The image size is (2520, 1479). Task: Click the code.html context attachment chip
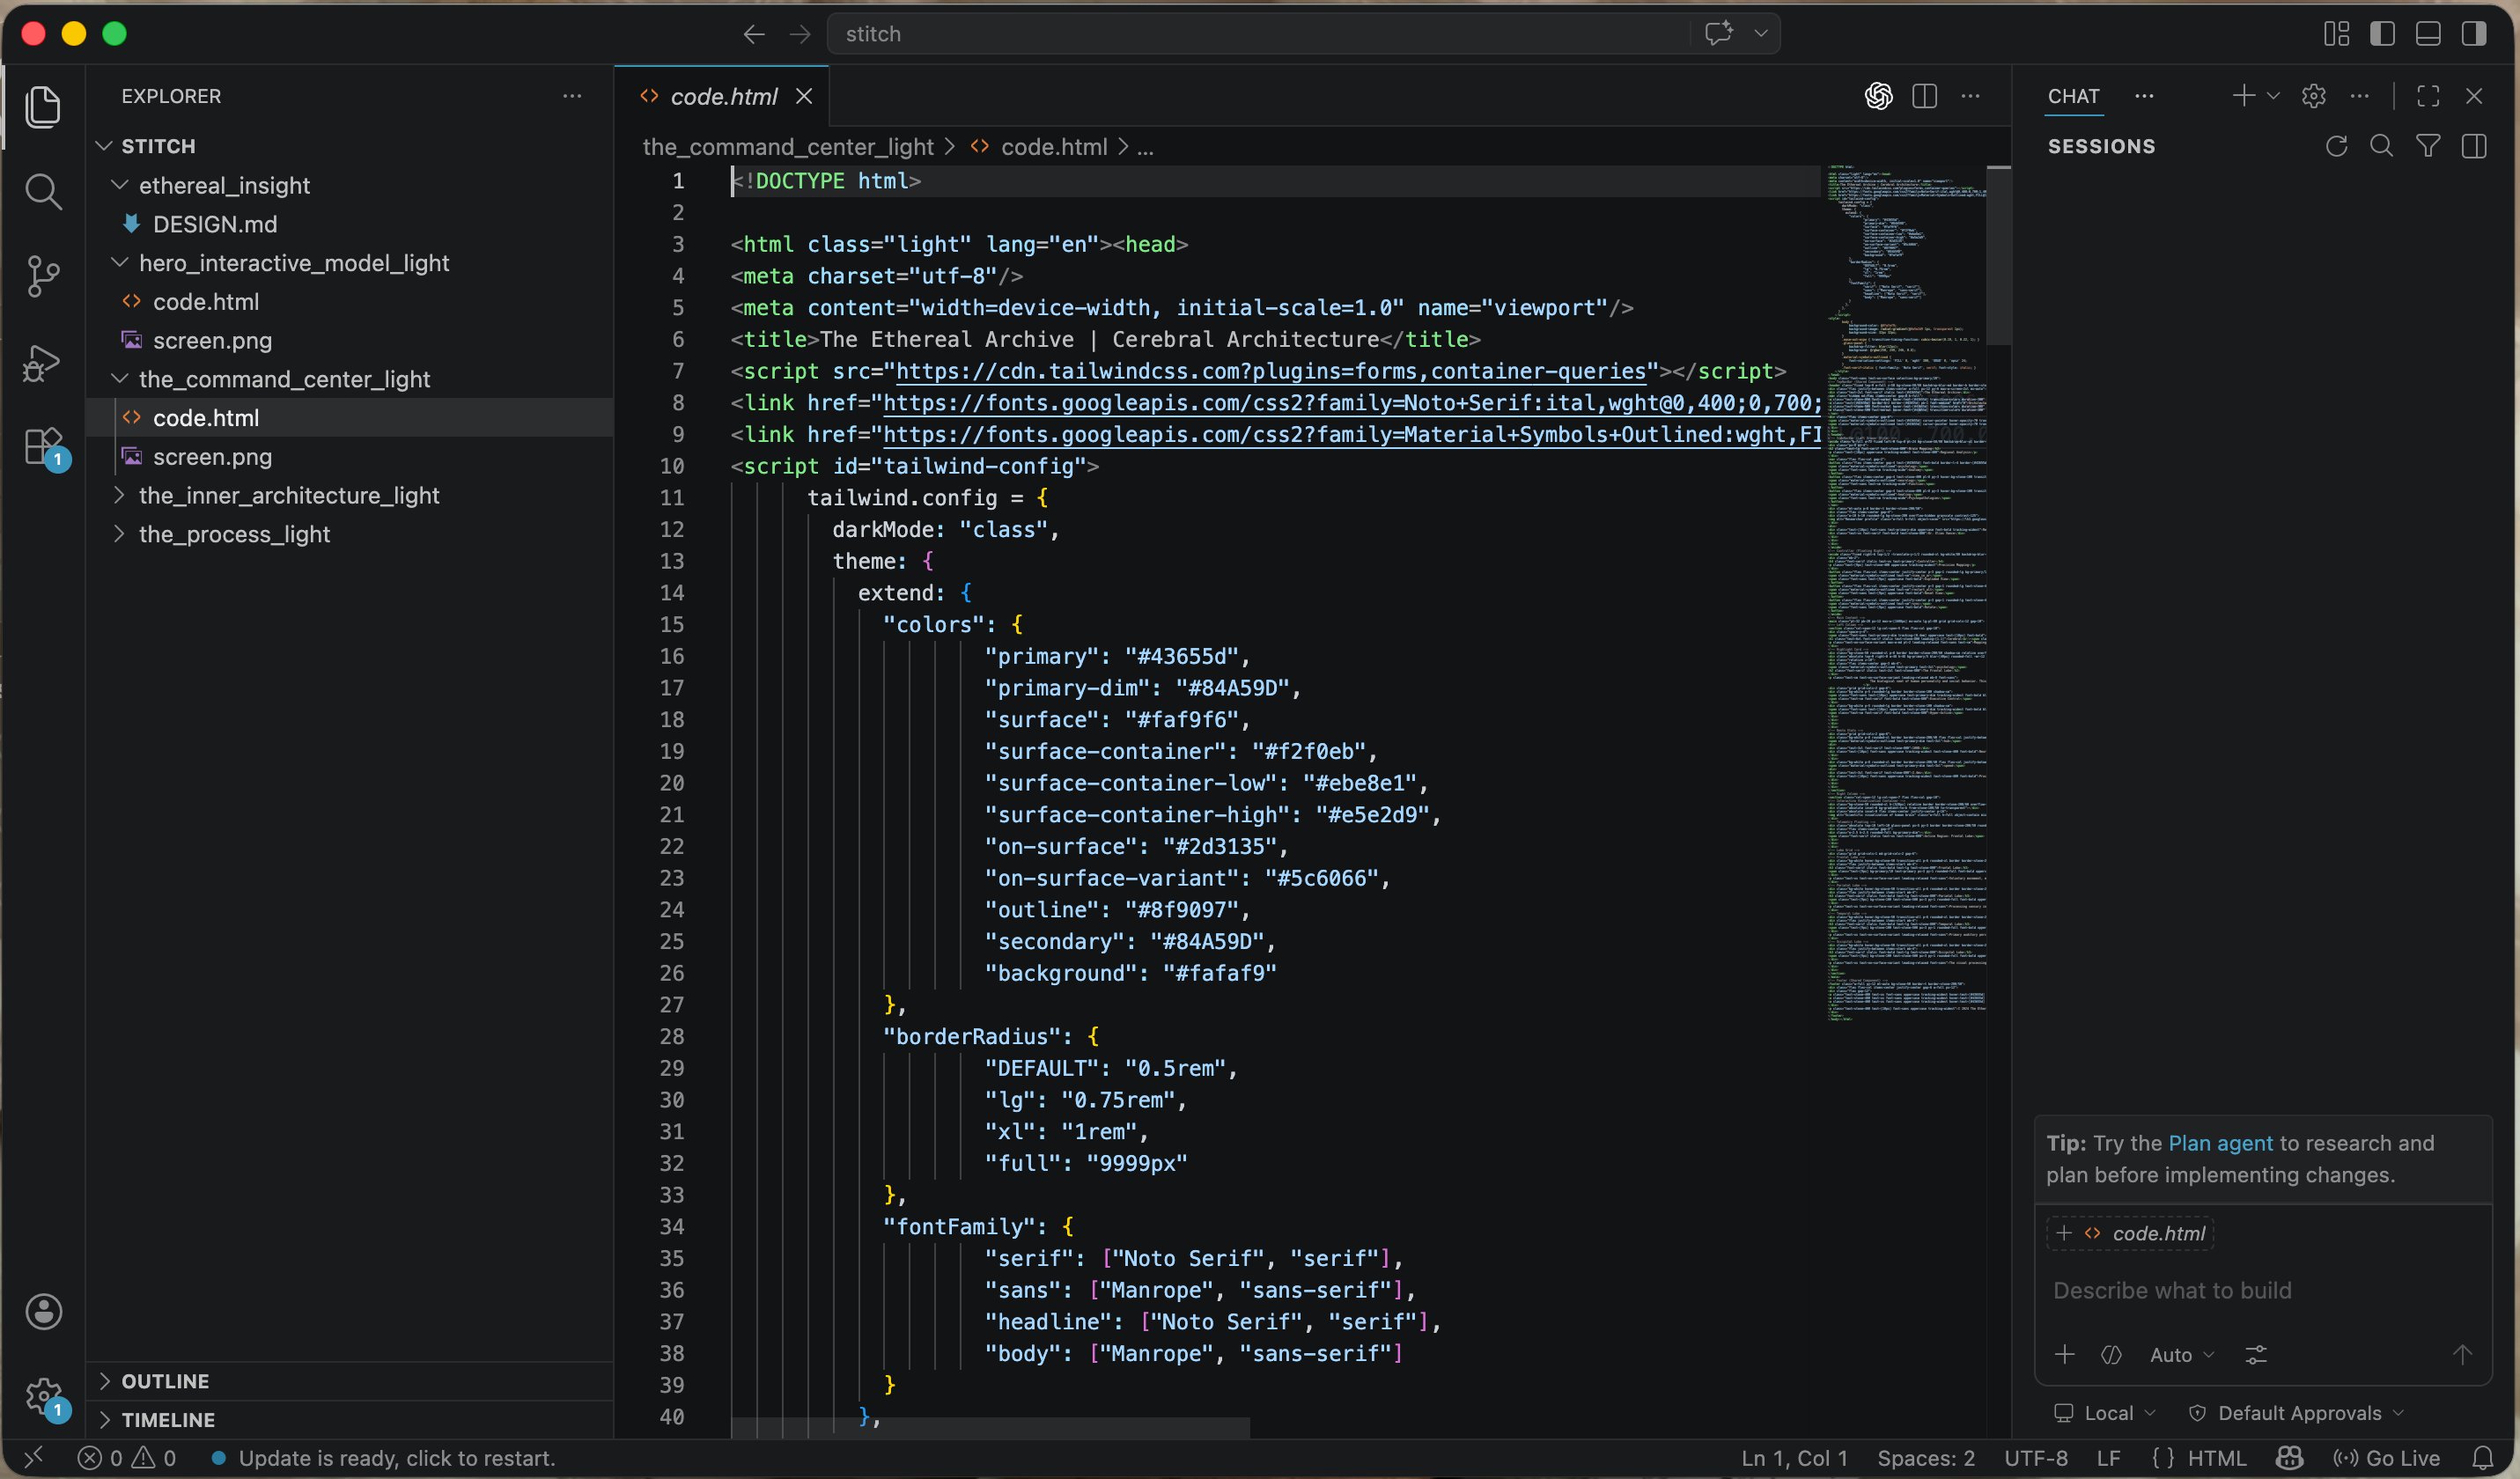tap(2131, 1233)
